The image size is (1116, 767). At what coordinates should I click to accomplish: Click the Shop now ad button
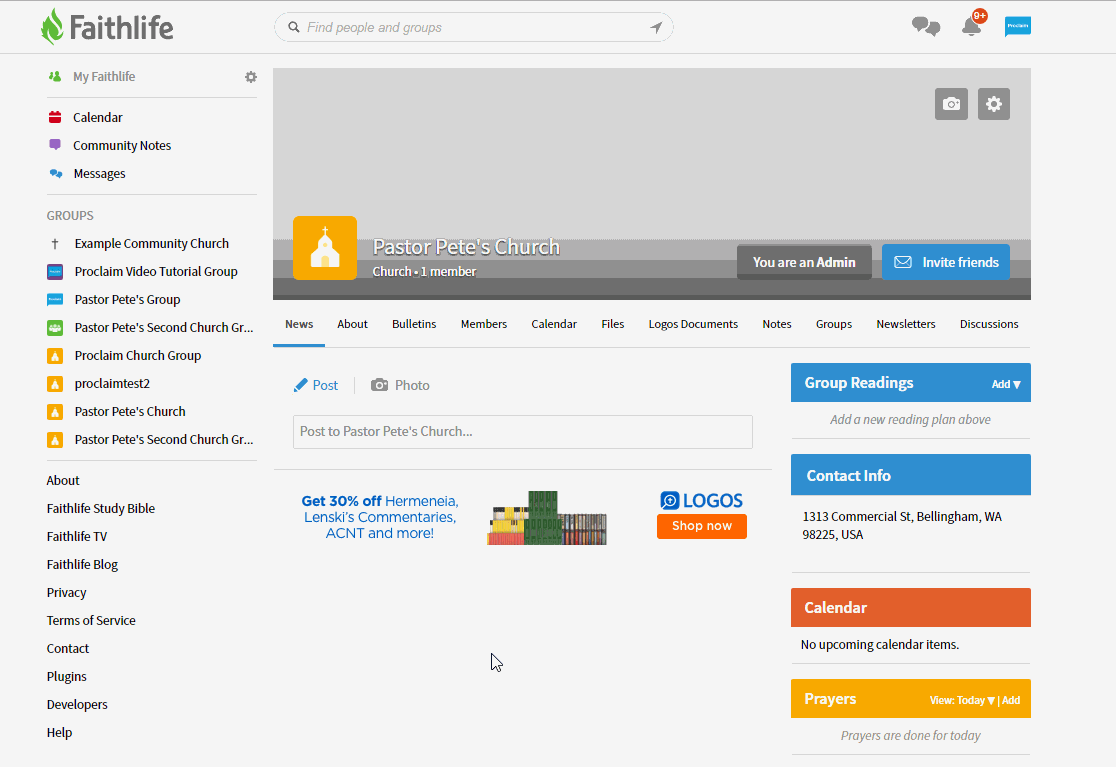tap(701, 526)
